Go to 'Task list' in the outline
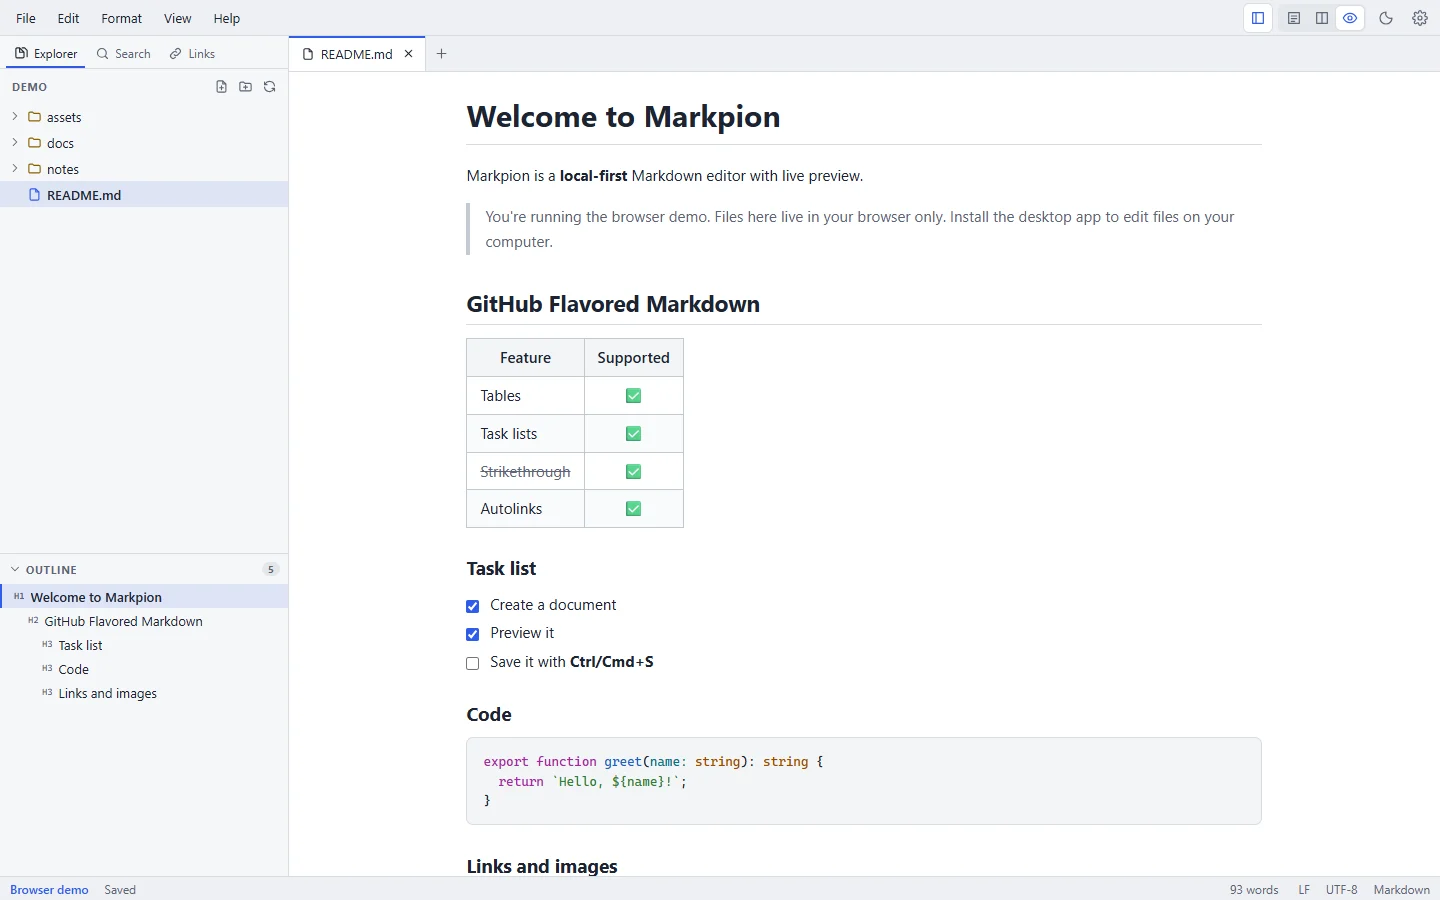 144,645
